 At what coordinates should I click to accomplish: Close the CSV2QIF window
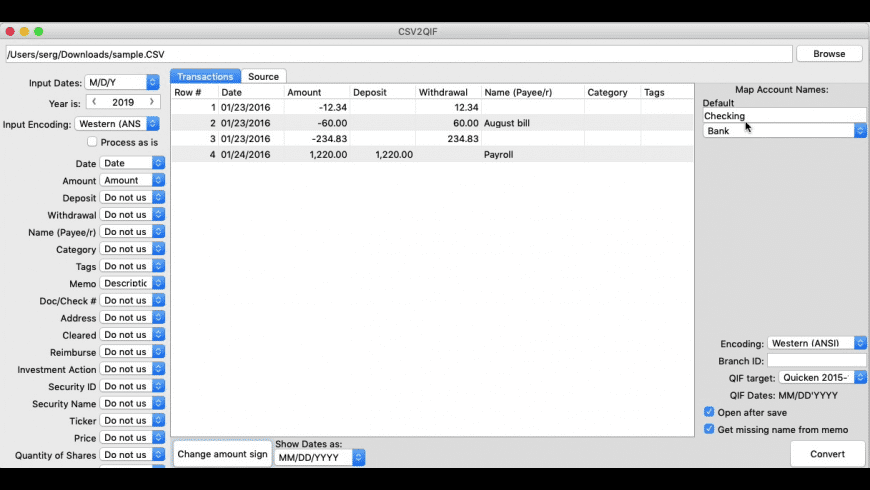(x=10, y=32)
